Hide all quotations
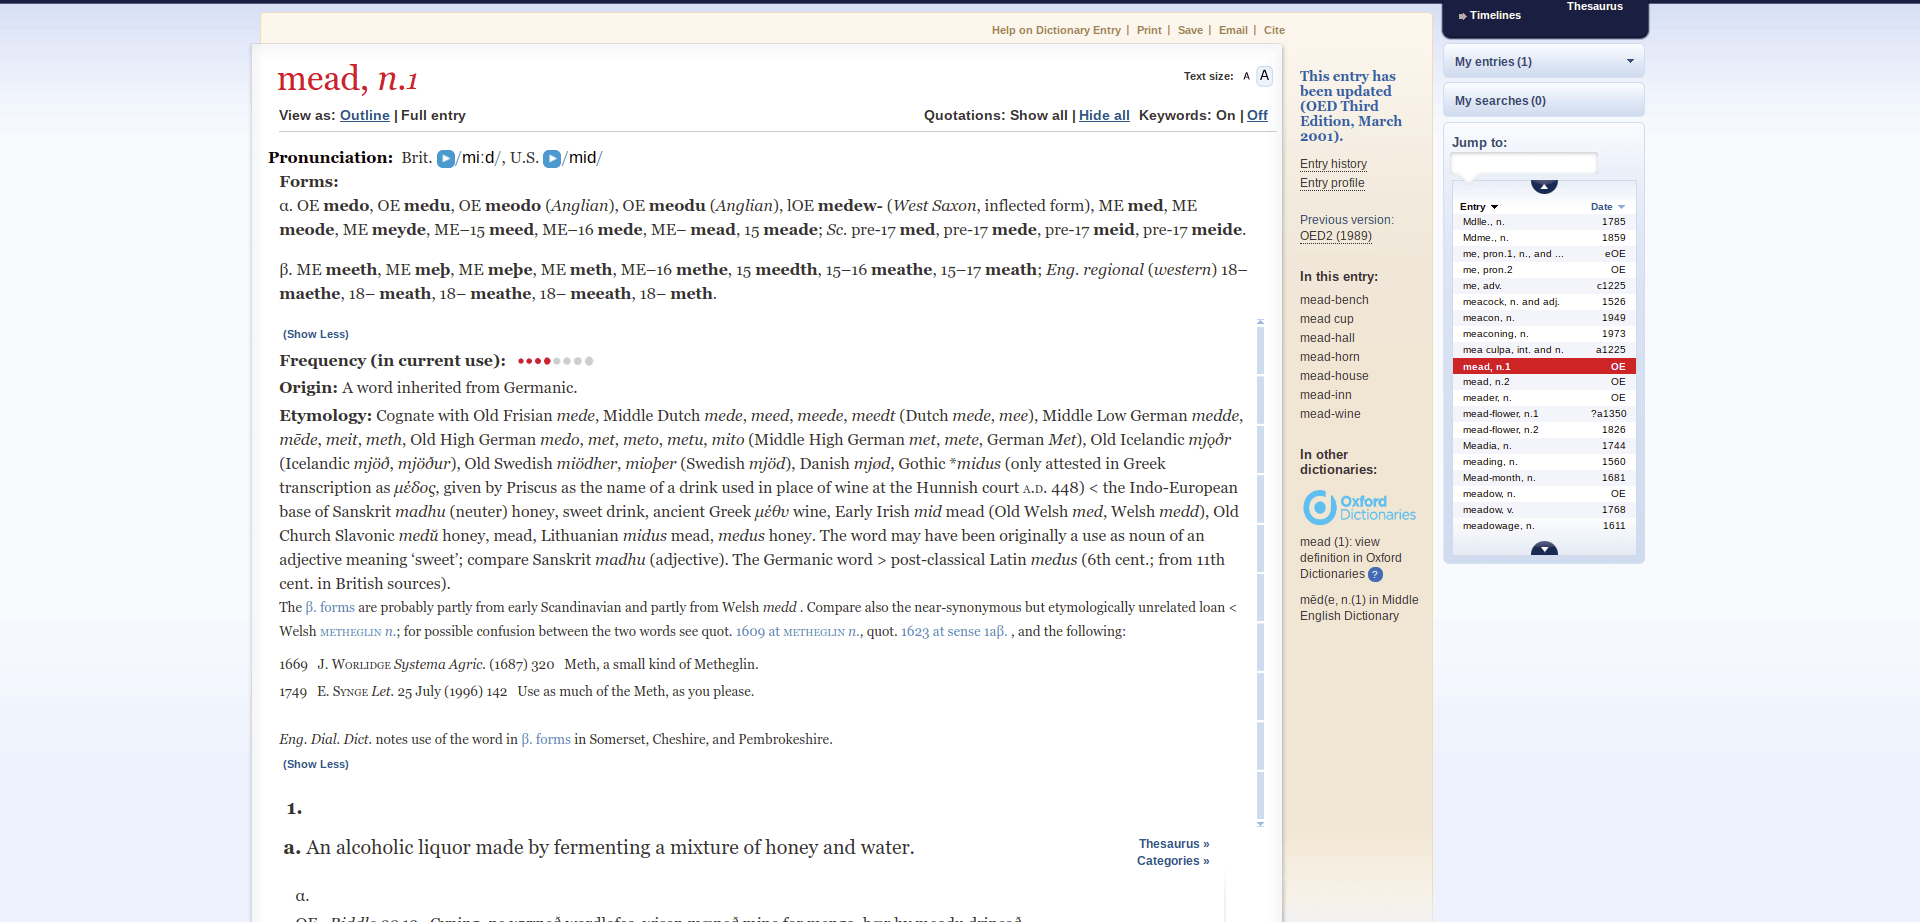Screen dimensions: 1920x922 pos(1103,115)
